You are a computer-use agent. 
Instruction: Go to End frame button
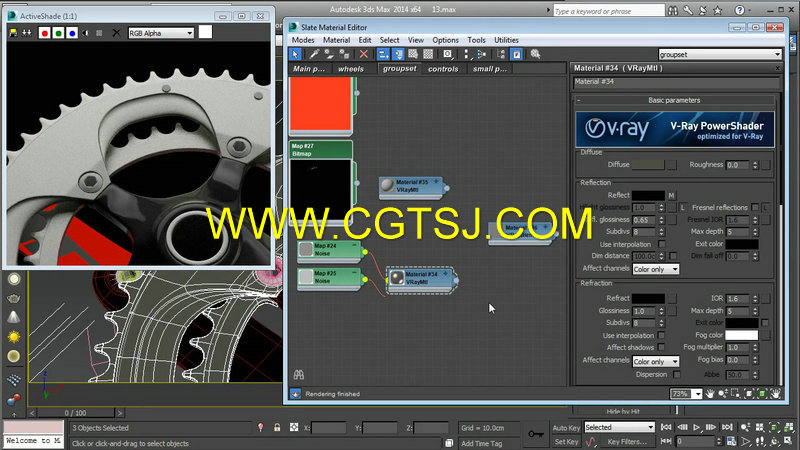coord(727,427)
